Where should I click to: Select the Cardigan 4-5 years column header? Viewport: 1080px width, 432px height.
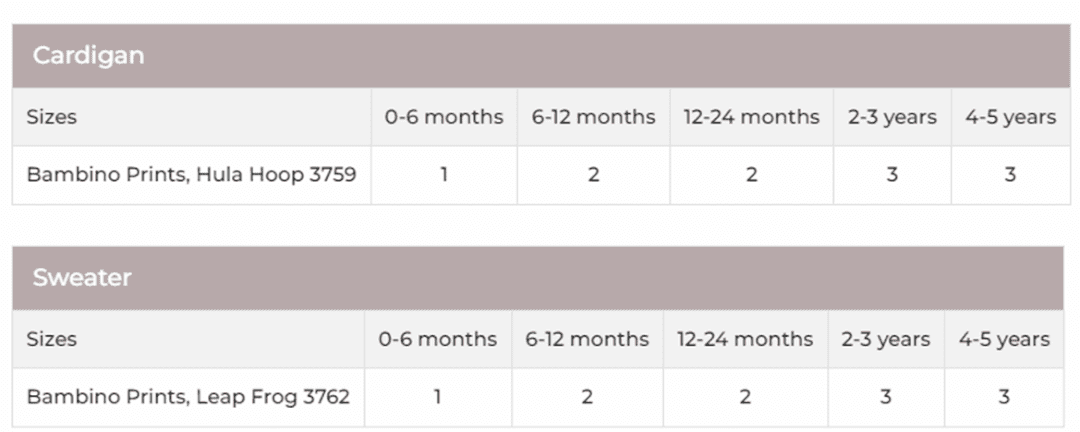1010,117
